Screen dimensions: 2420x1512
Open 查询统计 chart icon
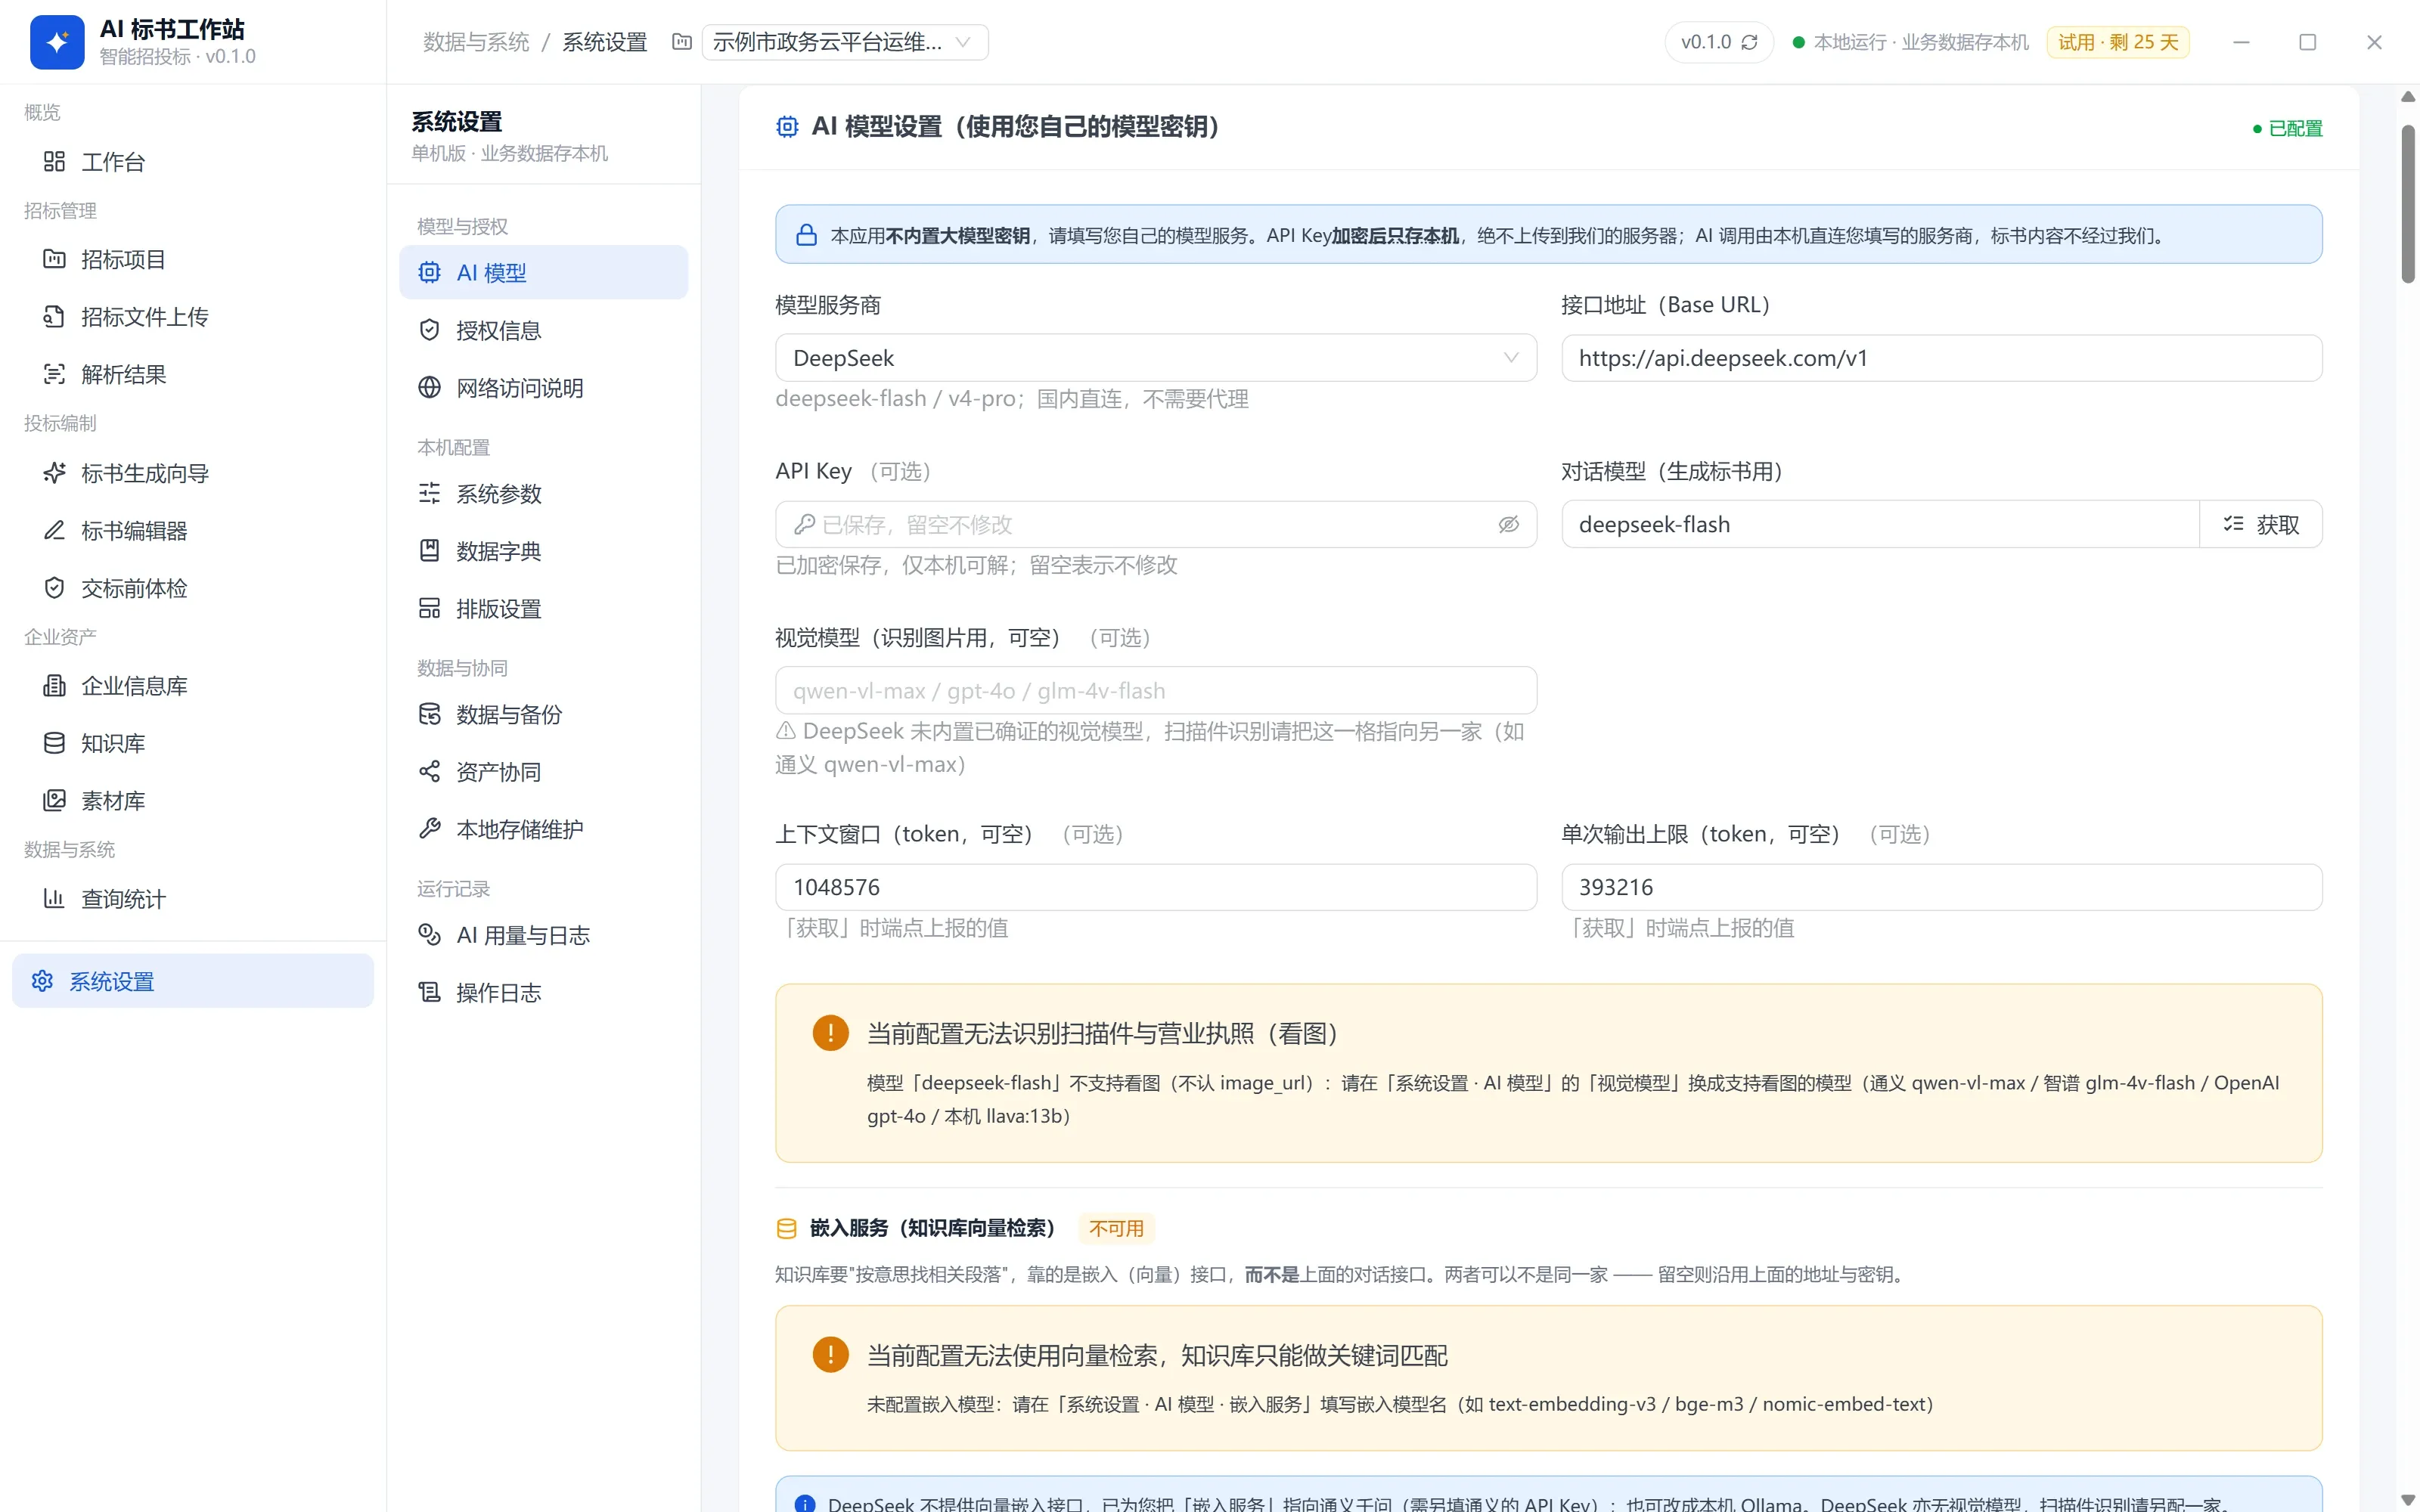[54, 898]
